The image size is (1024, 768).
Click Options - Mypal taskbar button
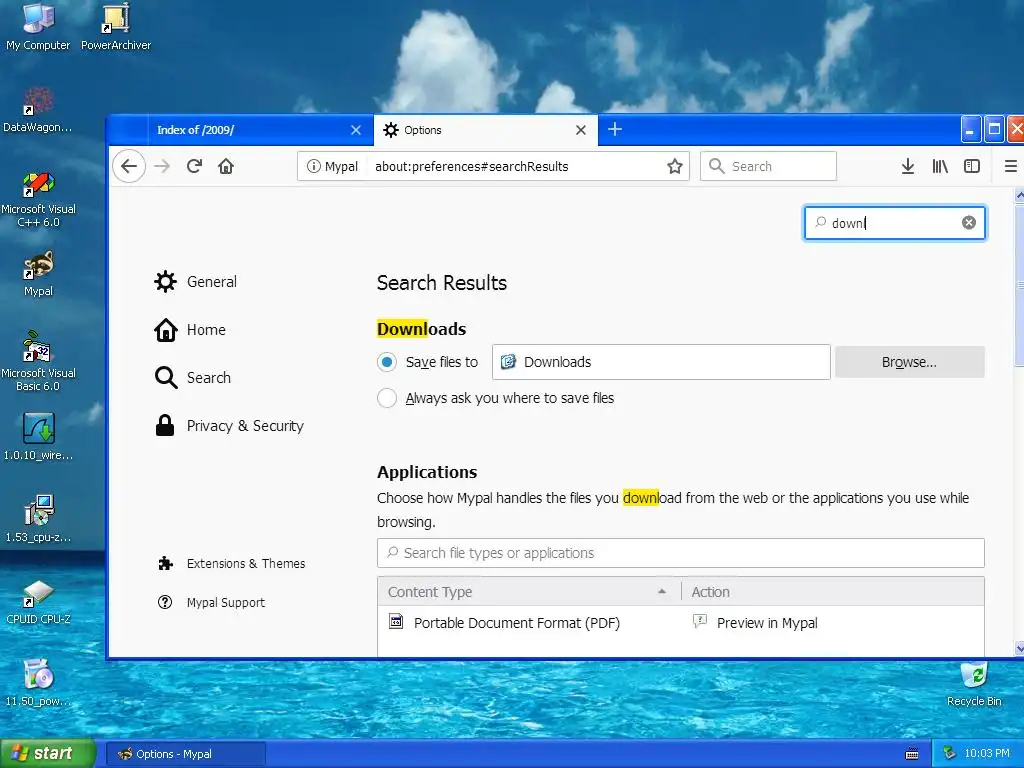coord(185,754)
